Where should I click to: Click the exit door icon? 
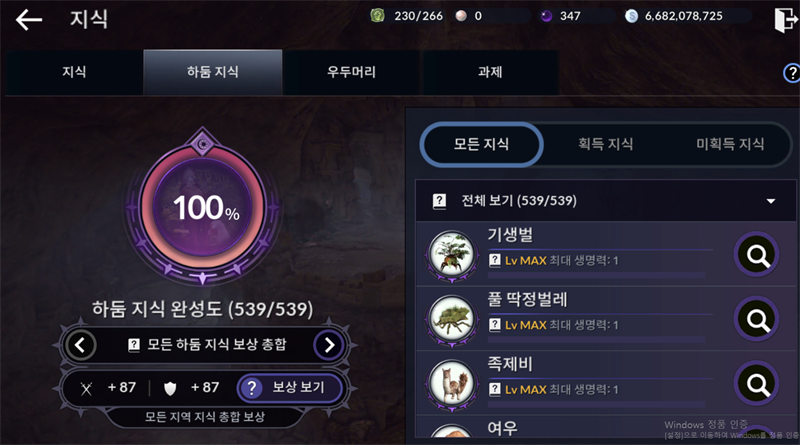tap(786, 20)
